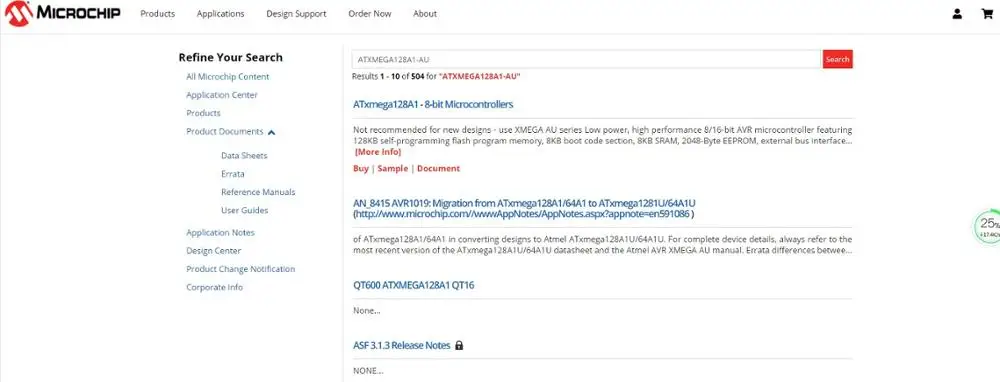
Task: Click the green 25% progress badge
Action: coord(987,227)
